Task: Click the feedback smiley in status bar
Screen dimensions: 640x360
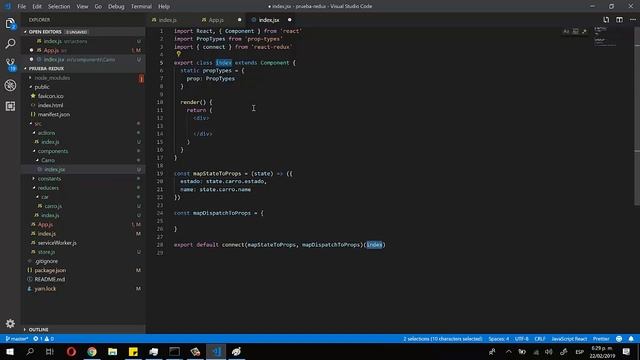Action: coord(619,339)
